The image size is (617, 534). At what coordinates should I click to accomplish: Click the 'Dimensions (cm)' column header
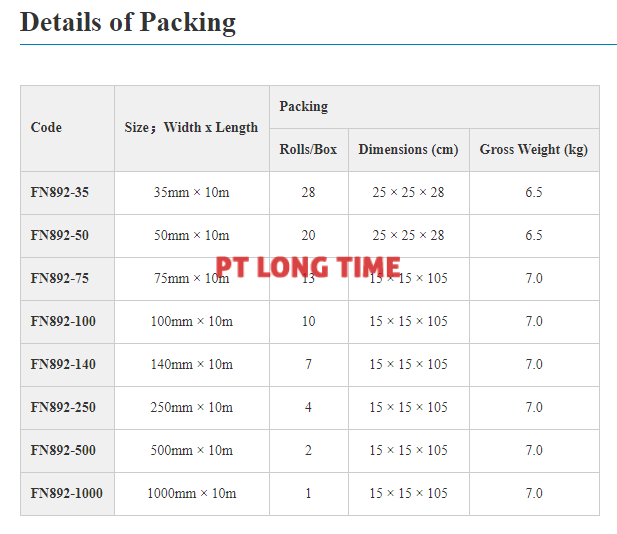[x=408, y=149]
